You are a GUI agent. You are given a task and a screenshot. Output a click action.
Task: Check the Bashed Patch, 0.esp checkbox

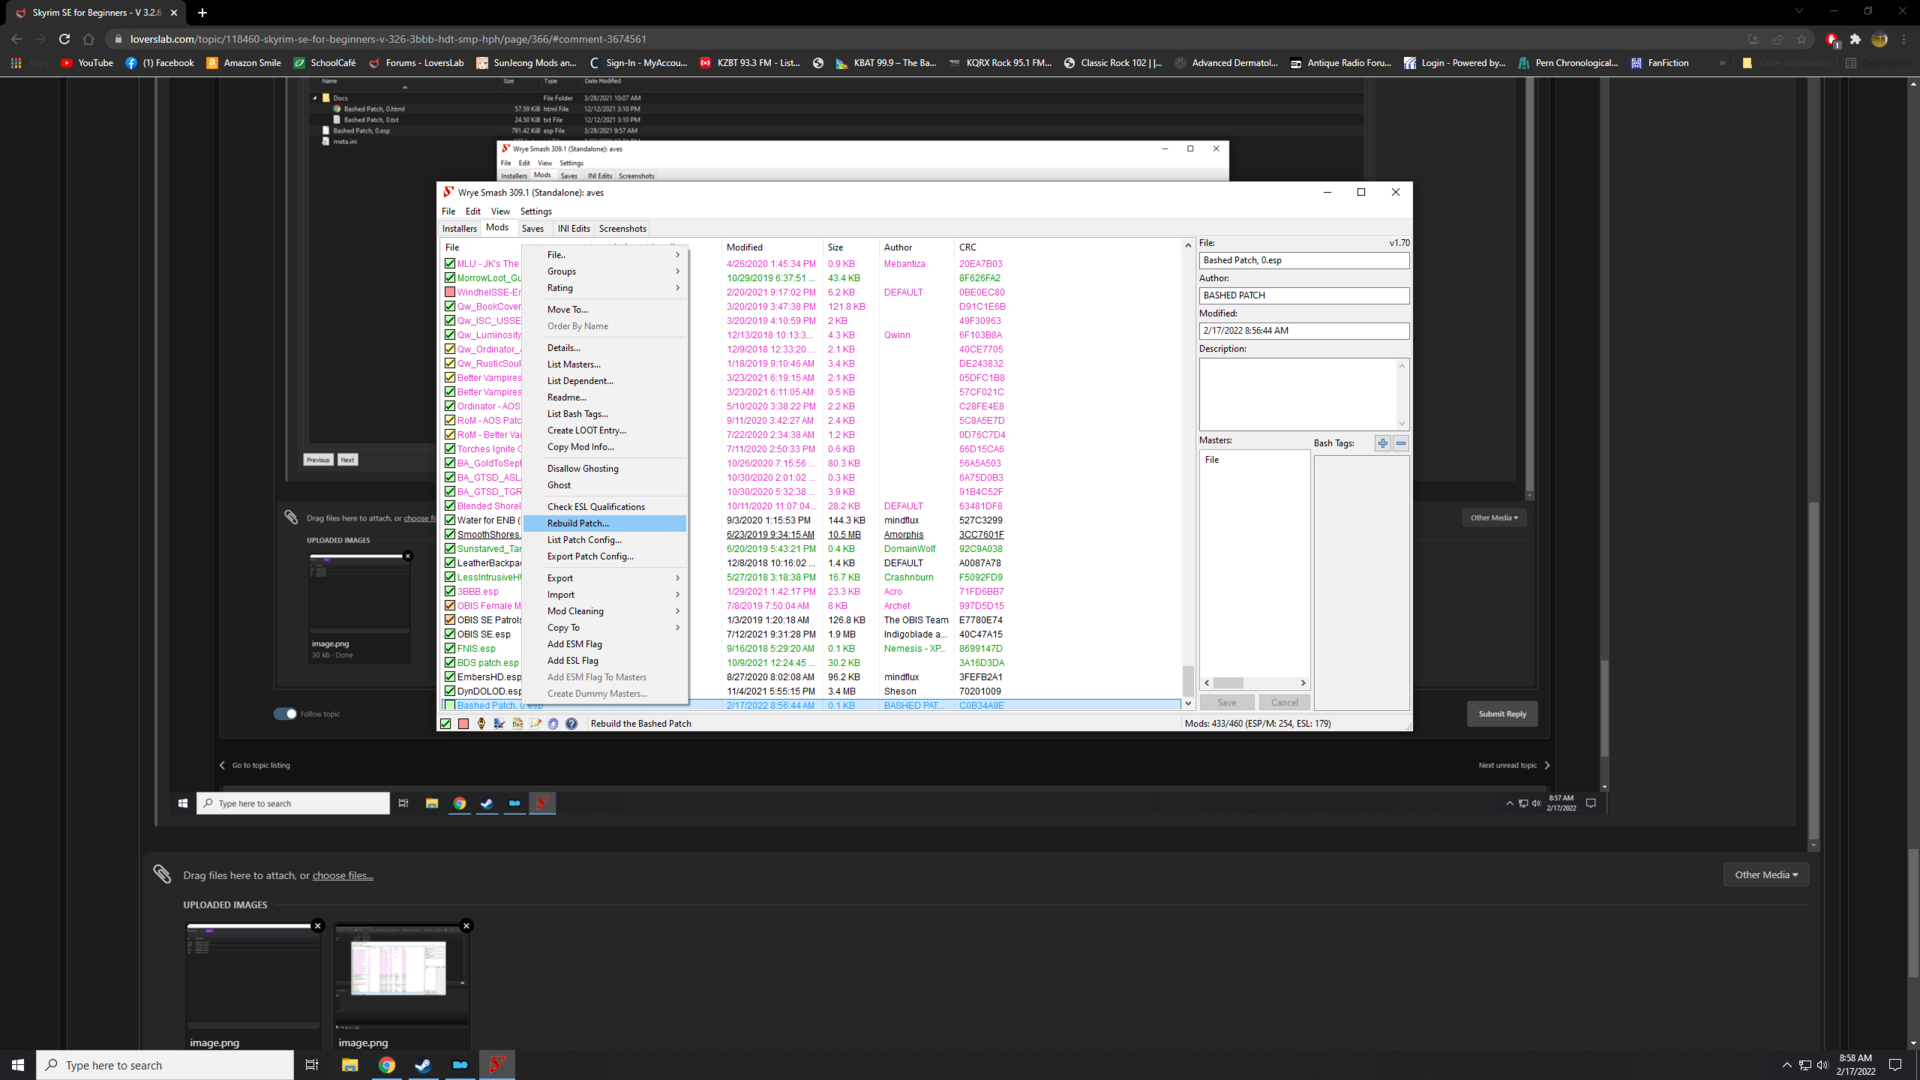(450, 705)
